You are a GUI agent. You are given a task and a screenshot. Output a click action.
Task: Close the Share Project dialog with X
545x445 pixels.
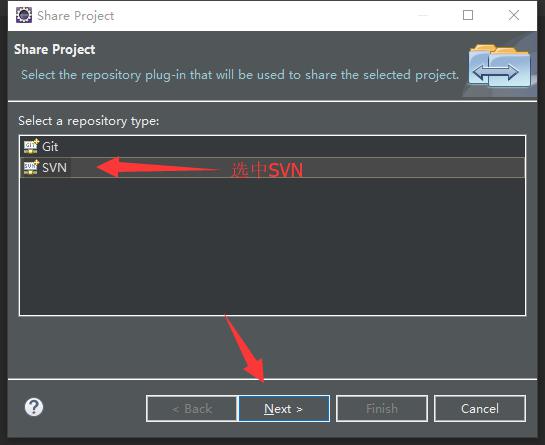coord(514,15)
